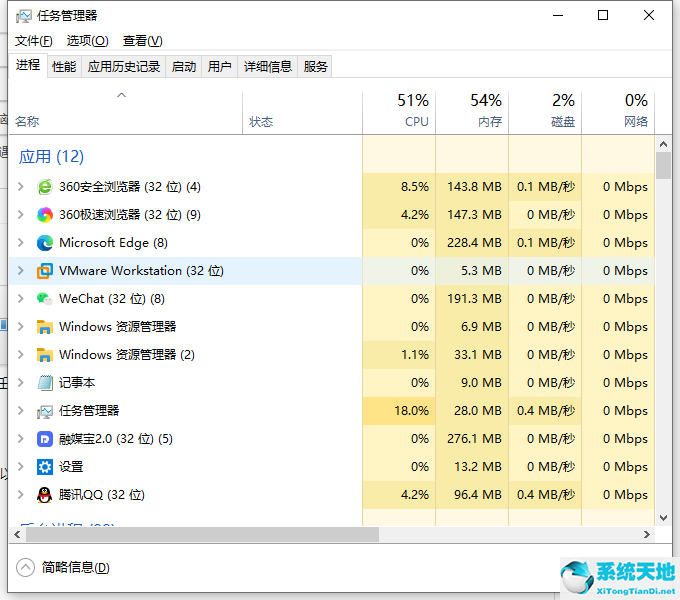This screenshot has width=680, height=600.
Task: Switch to the 服务 tab
Action: pyautogui.click(x=315, y=66)
